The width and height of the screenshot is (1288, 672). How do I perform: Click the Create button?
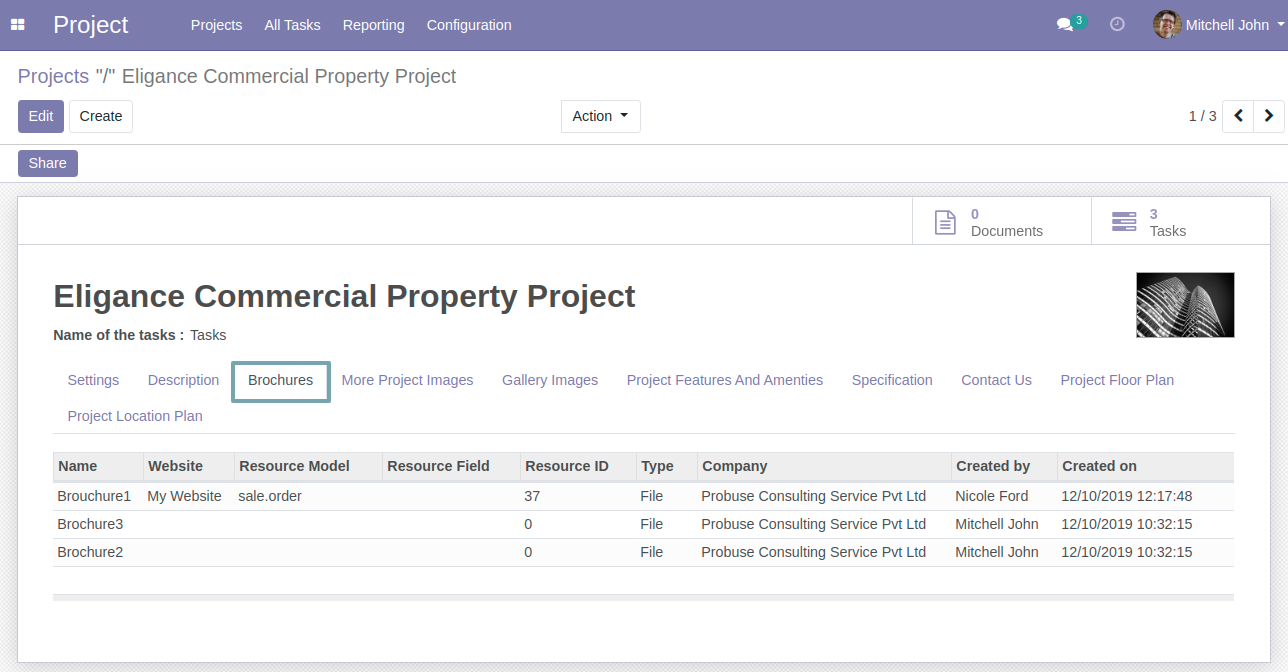tap(101, 116)
